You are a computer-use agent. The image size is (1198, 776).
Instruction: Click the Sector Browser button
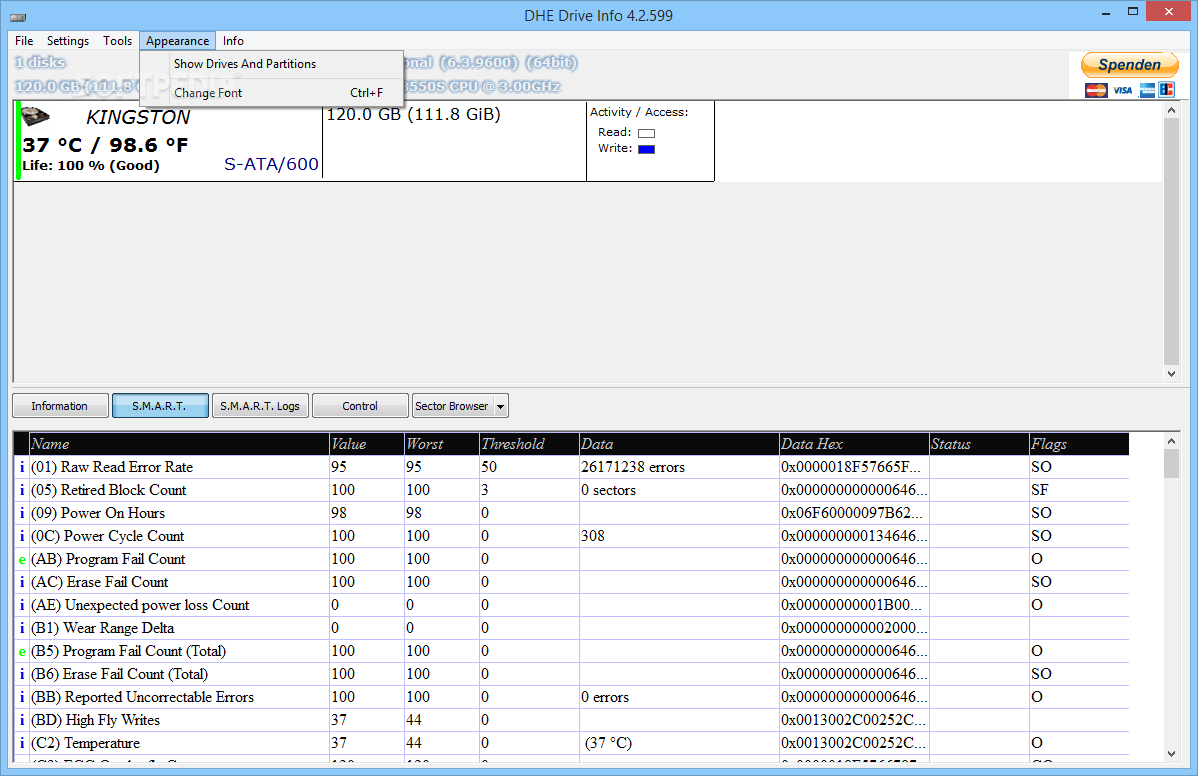pyautogui.click(x=452, y=406)
